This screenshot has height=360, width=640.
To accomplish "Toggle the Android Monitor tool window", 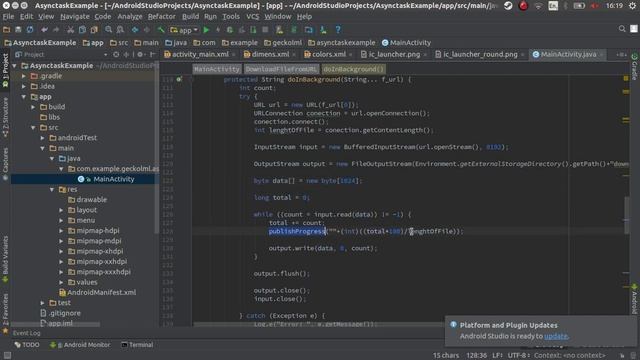I will [80, 345].
